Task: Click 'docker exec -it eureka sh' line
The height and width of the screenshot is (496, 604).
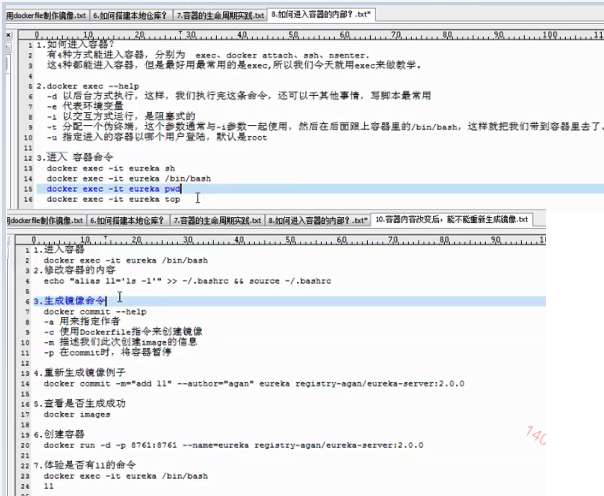Action: tap(111, 168)
